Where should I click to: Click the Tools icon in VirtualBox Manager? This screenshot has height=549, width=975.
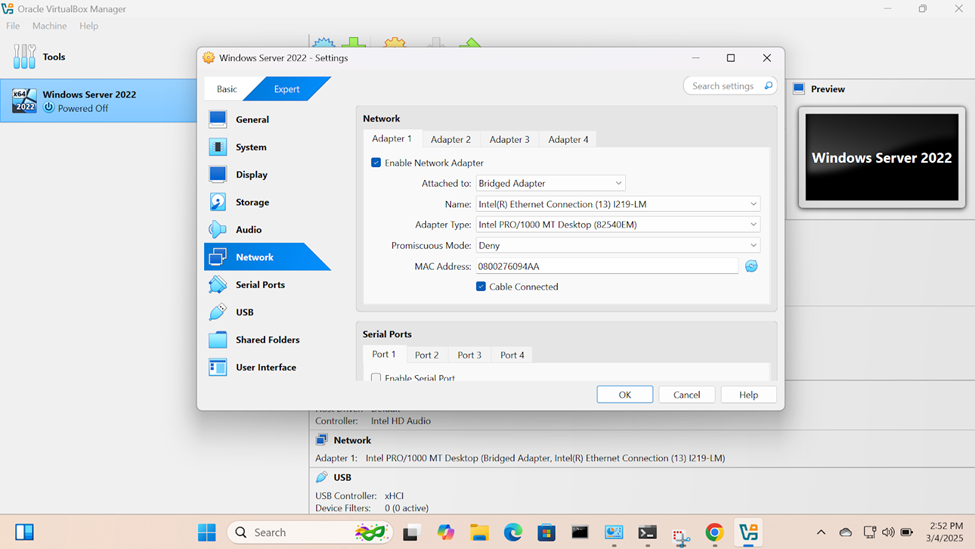coord(24,57)
